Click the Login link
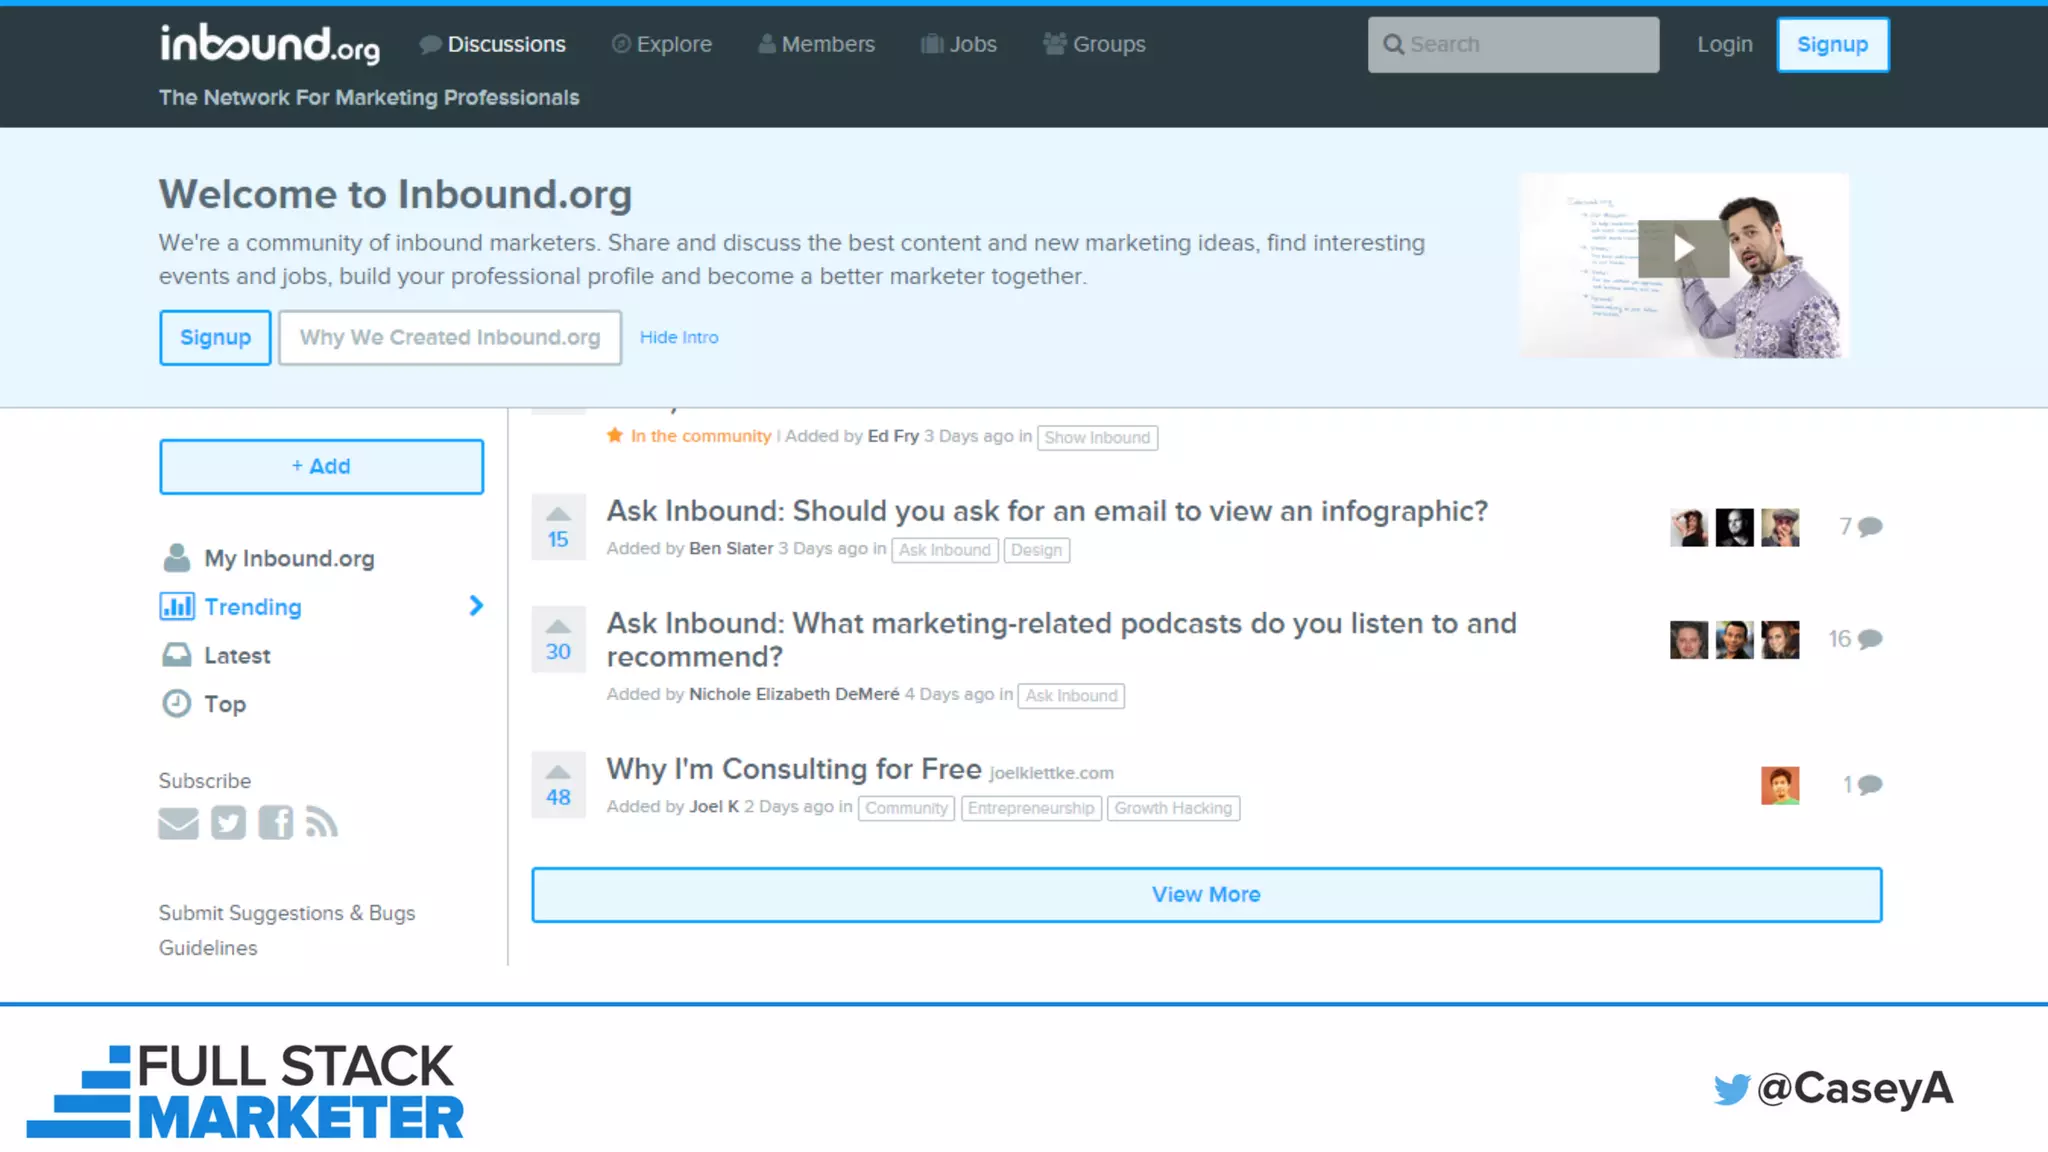The width and height of the screenshot is (2048, 1152). pyautogui.click(x=1724, y=44)
